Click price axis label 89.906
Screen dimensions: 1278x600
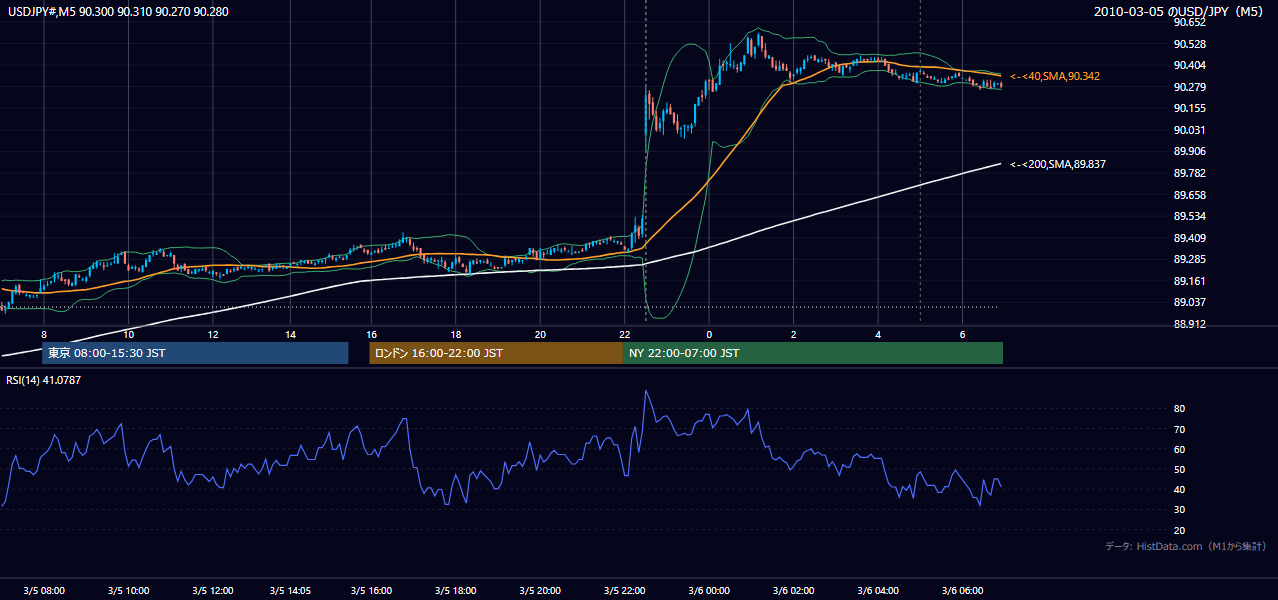pyautogui.click(x=1189, y=152)
